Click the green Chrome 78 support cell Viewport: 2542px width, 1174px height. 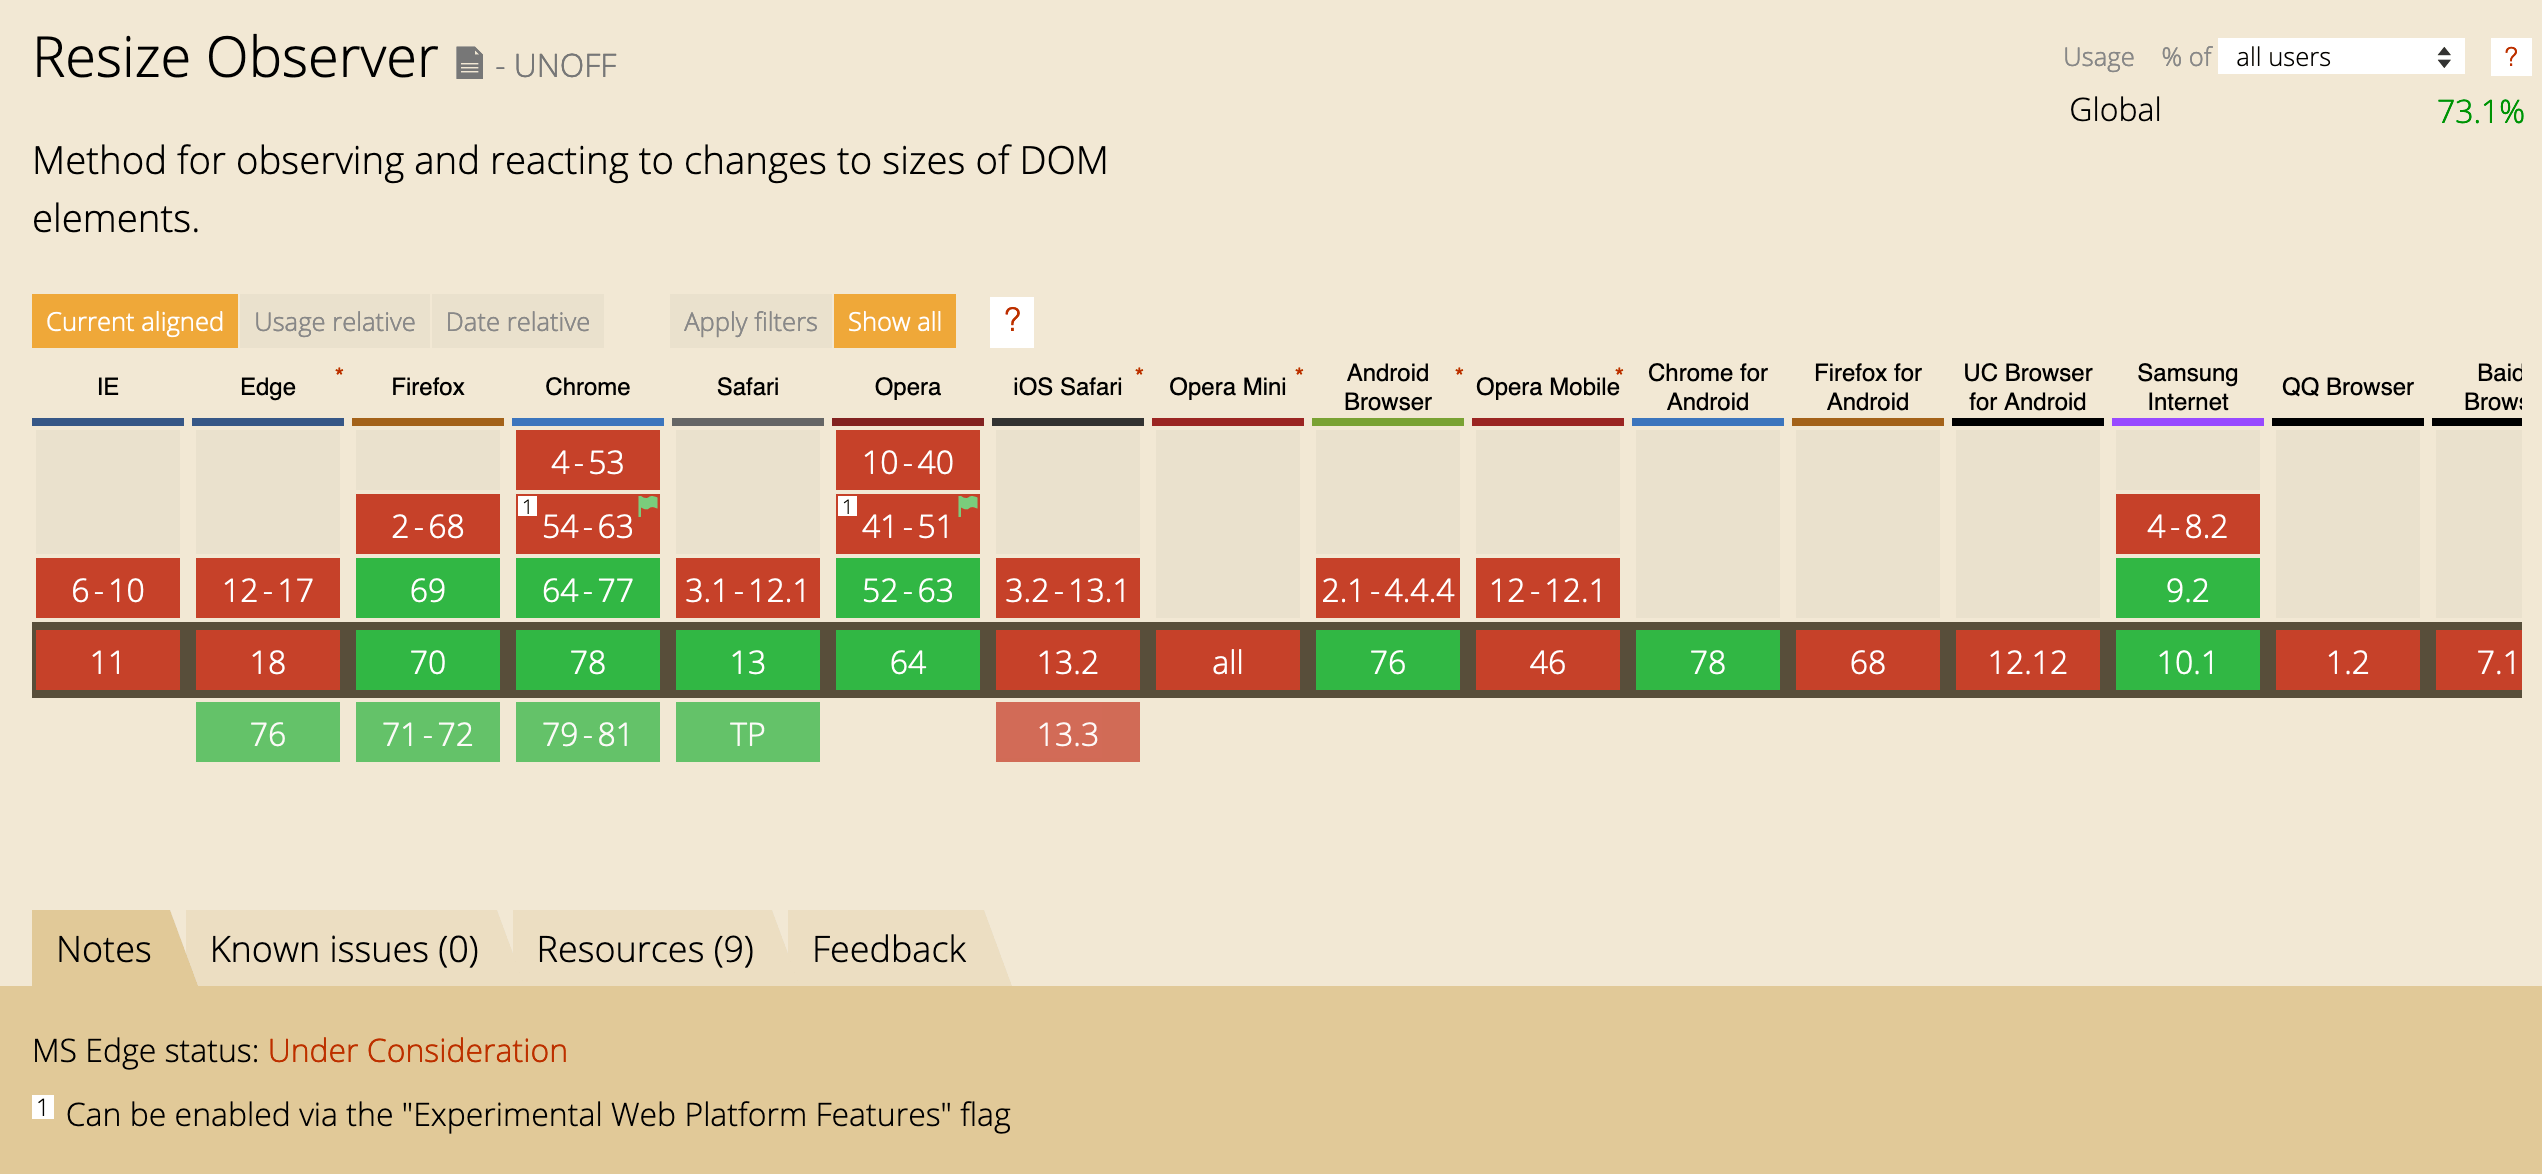(x=587, y=661)
